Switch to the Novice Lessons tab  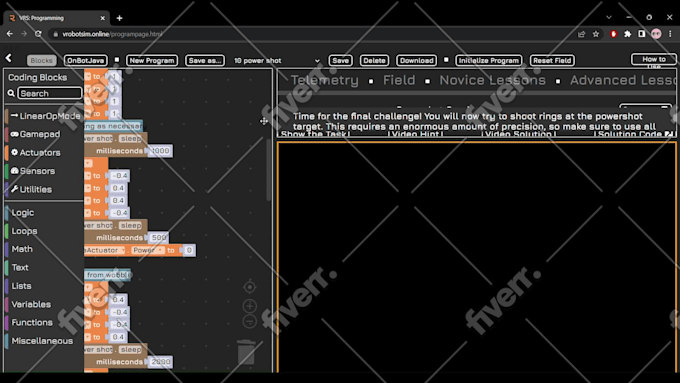point(492,80)
